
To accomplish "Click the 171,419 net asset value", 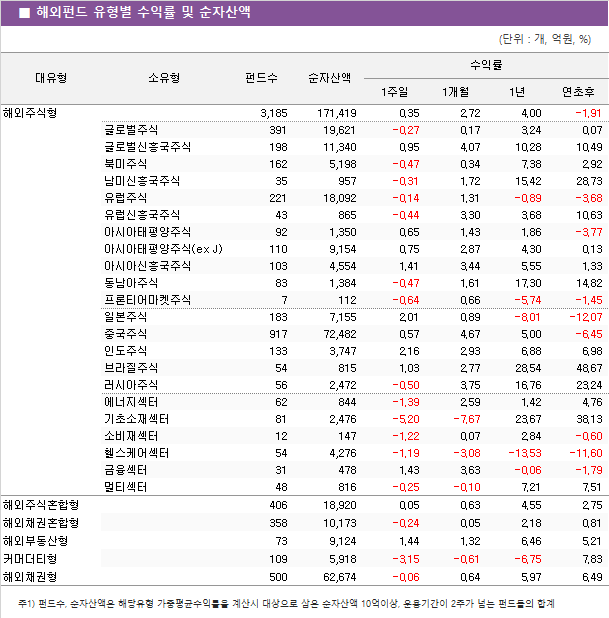I will 337,114.
